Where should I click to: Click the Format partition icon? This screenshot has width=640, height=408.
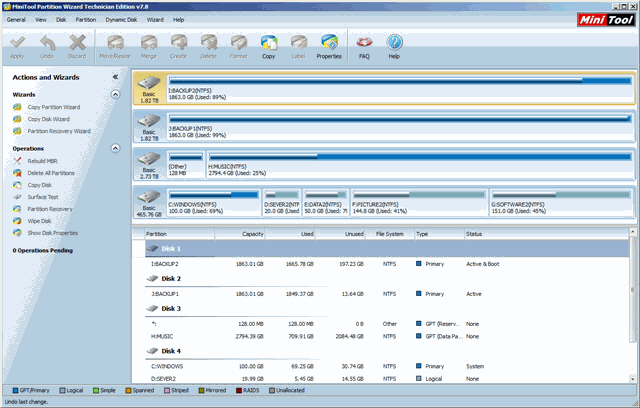(239, 47)
